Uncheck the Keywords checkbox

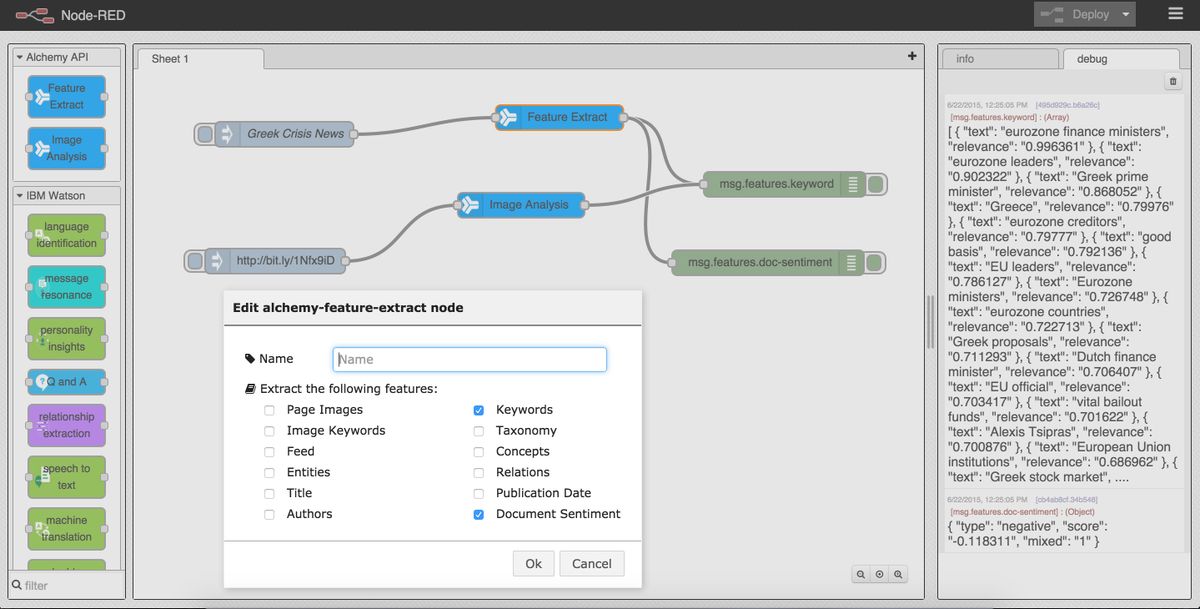[478, 410]
